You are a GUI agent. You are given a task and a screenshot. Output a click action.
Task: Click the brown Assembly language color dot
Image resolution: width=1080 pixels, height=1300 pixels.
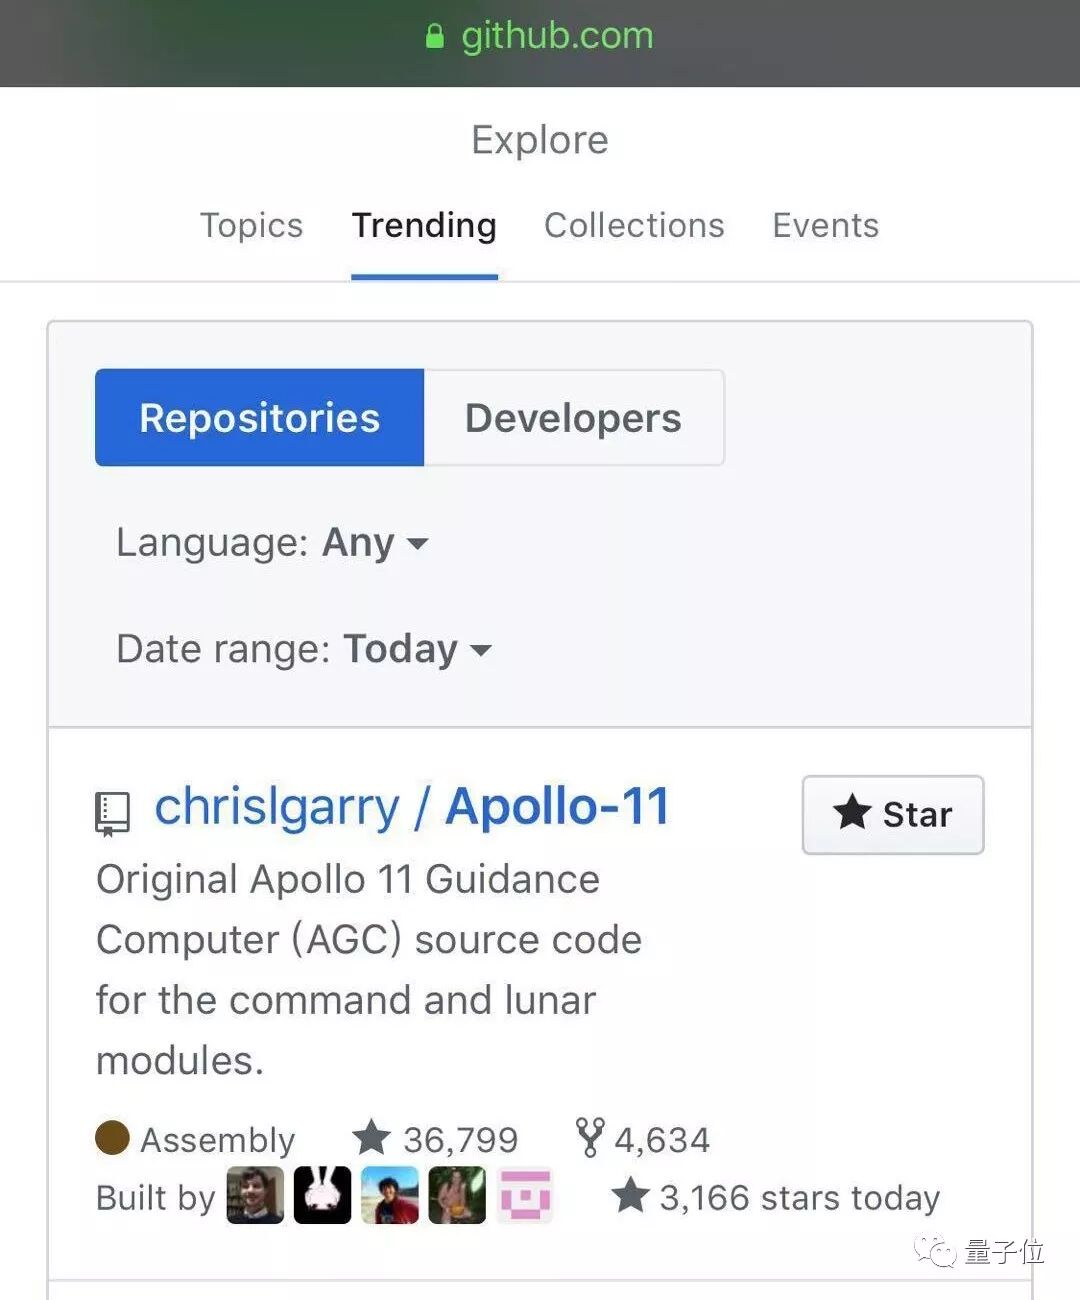(x=112, y=1138)
